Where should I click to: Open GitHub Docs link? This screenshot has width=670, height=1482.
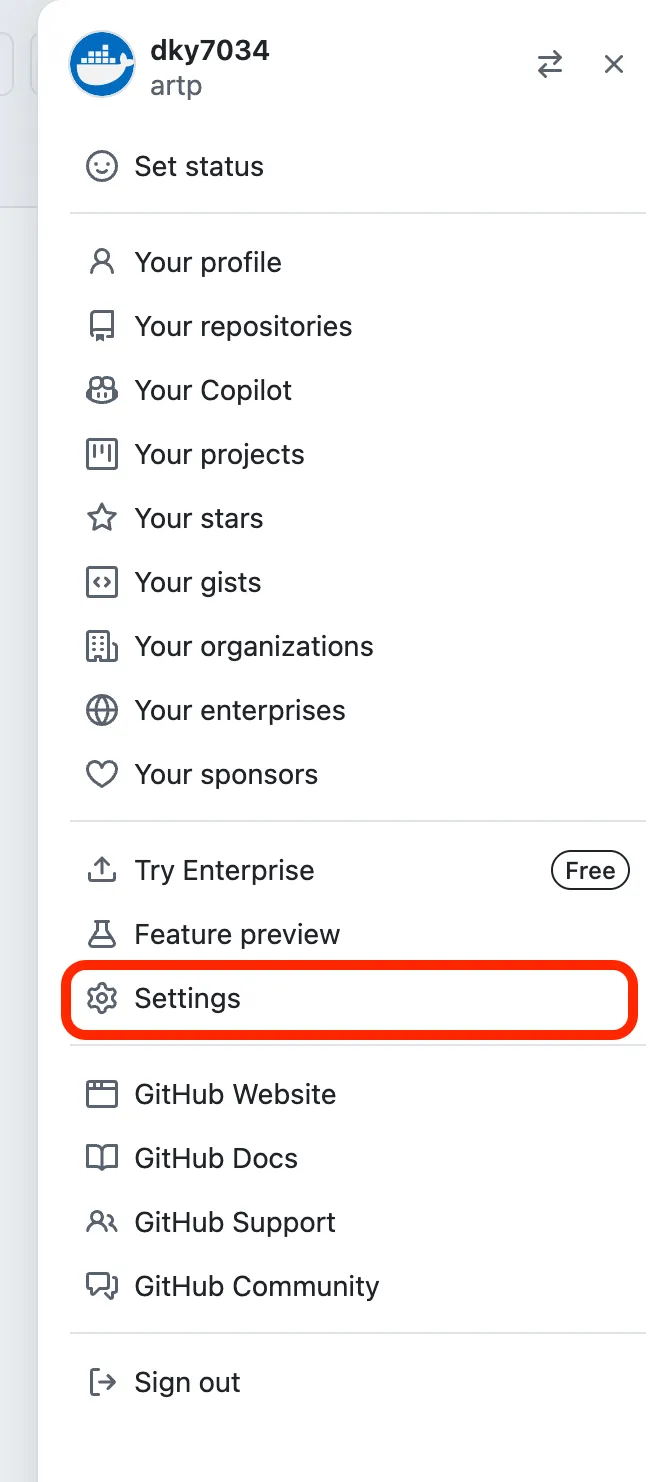click(216, 1158)
